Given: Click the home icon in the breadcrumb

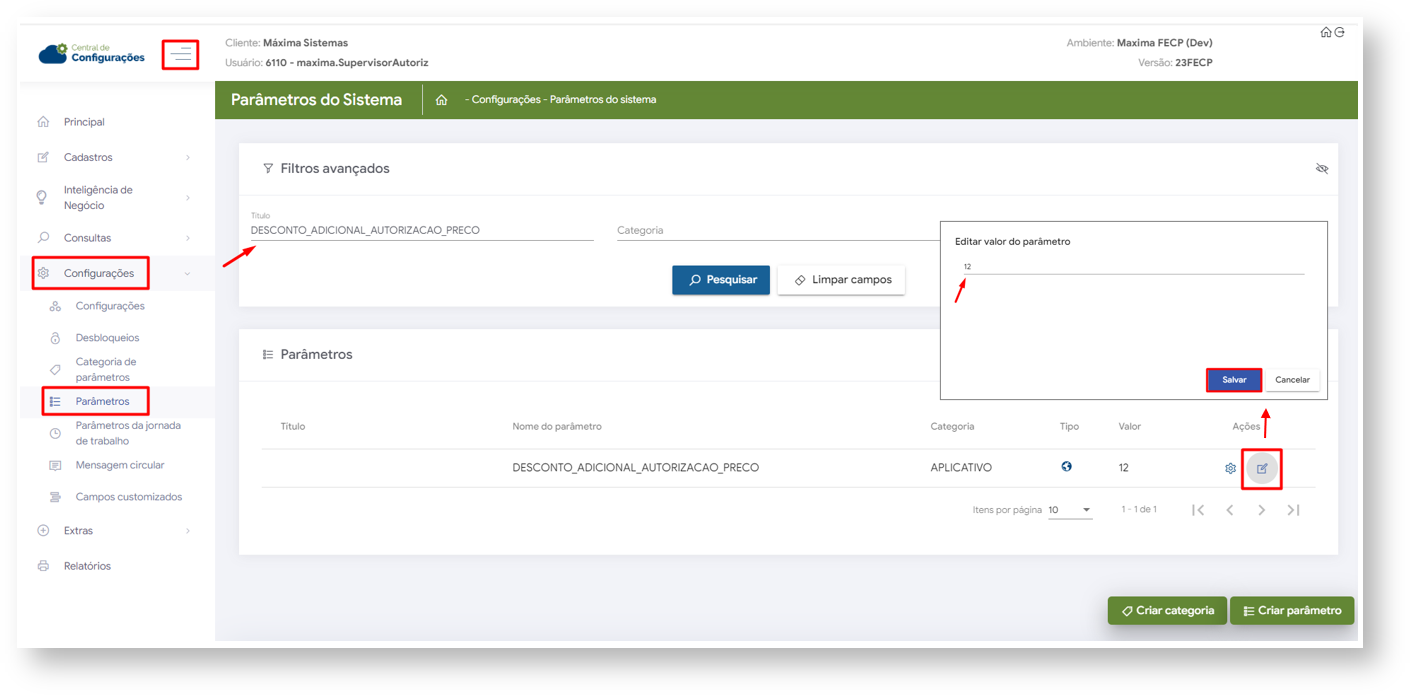Looking at the screenshot, I should pos(441,100).
